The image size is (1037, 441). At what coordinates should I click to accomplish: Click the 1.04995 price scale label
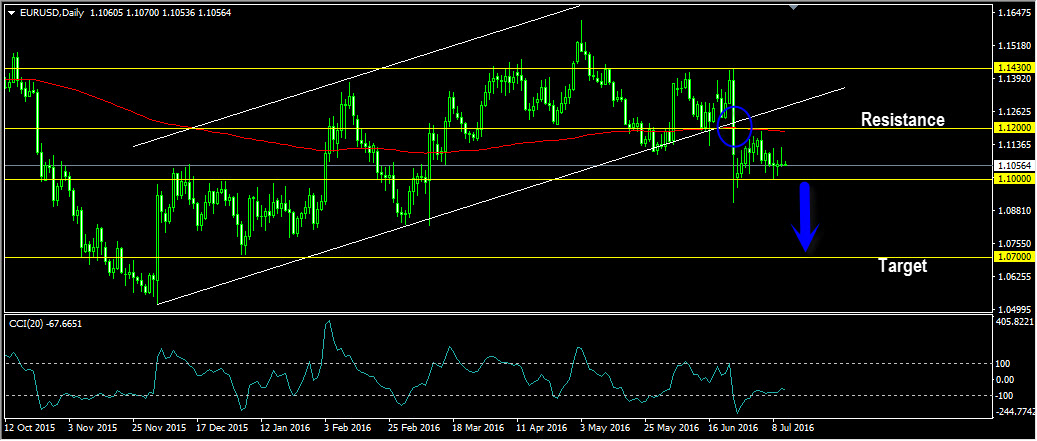pyautogui.click(x=1015, y=309)
